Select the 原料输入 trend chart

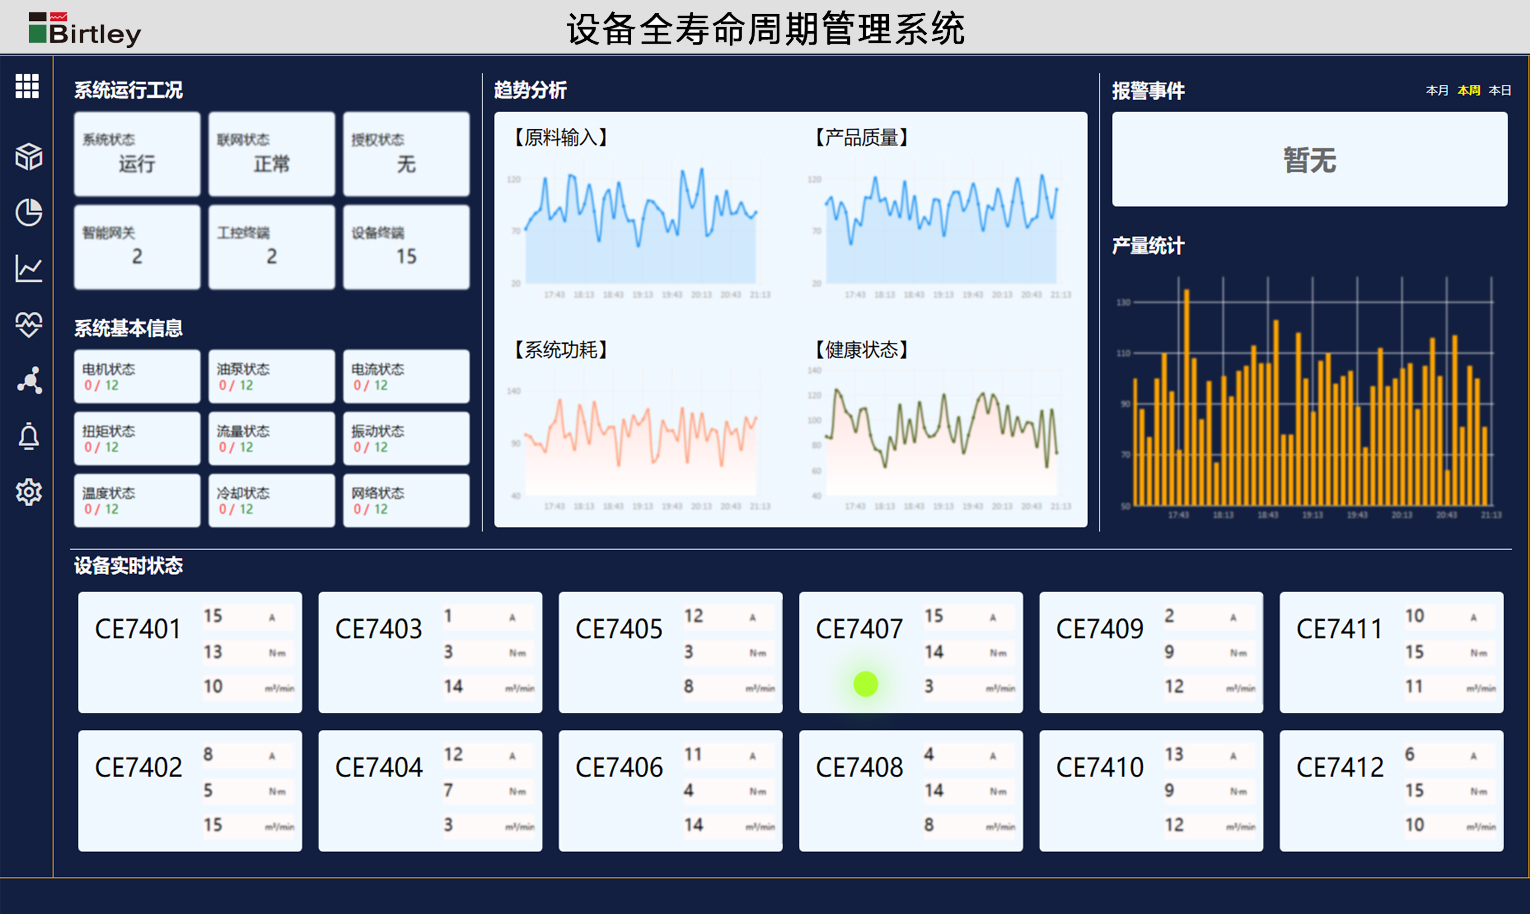pos(640,225)
